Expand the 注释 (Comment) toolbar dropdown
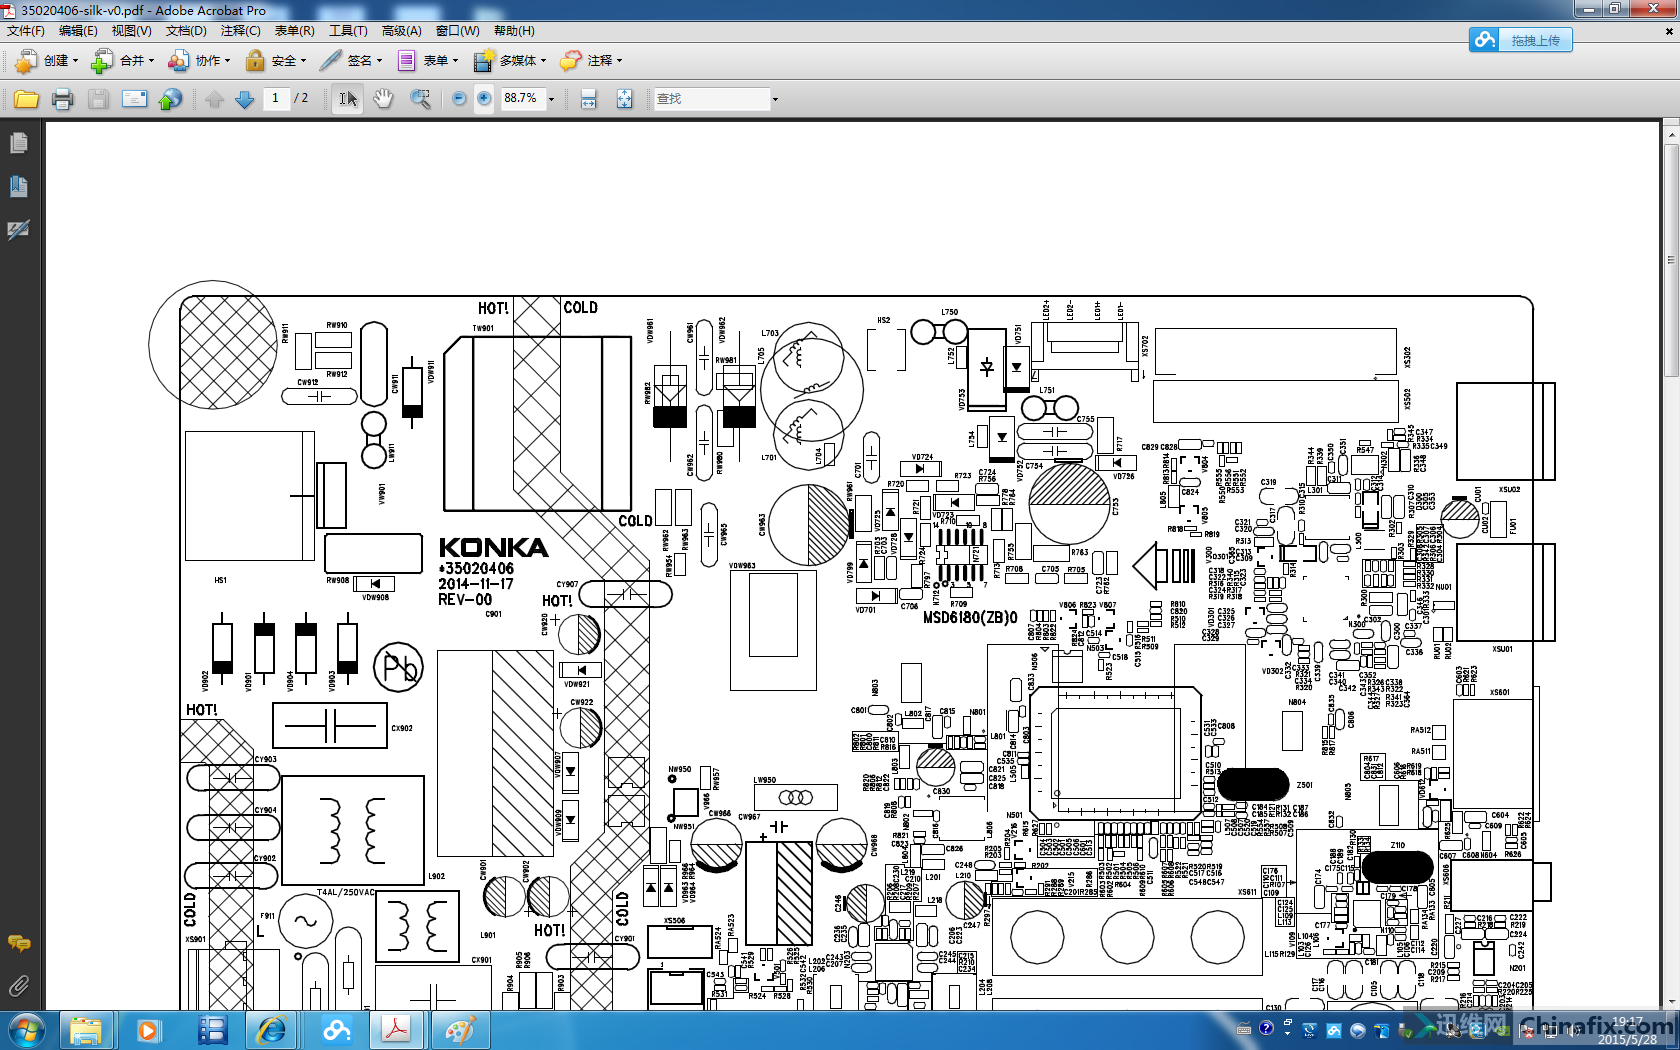Screen dimensions: 1680x1050 591,61
